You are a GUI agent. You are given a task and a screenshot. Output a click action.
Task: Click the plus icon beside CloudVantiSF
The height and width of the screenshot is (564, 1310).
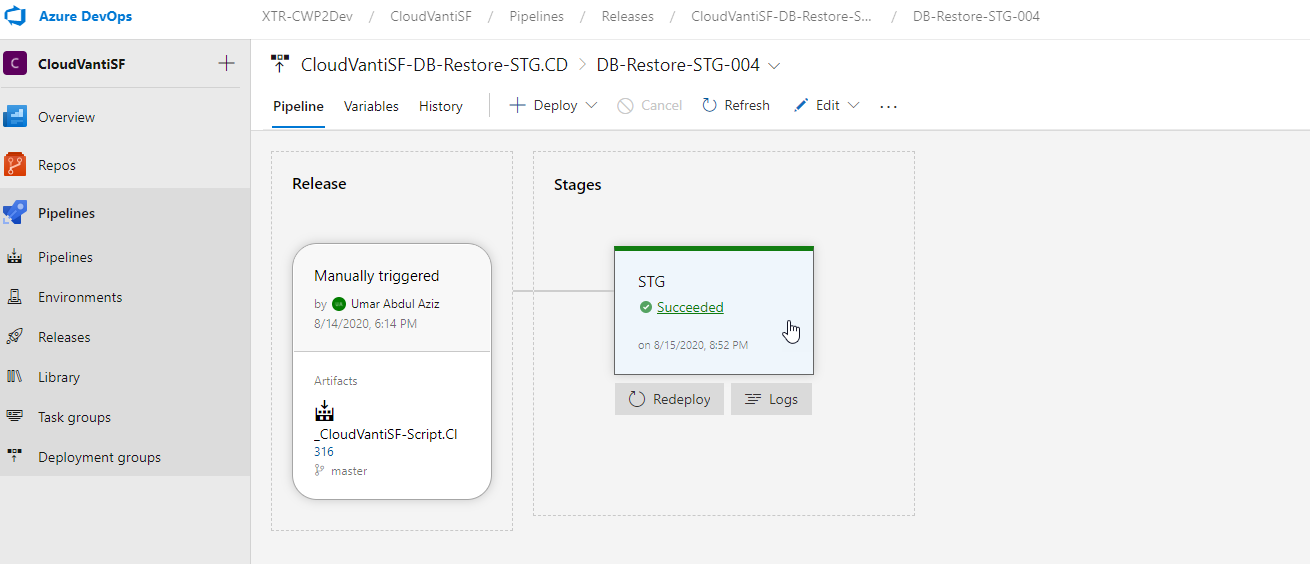click(226, 64)
